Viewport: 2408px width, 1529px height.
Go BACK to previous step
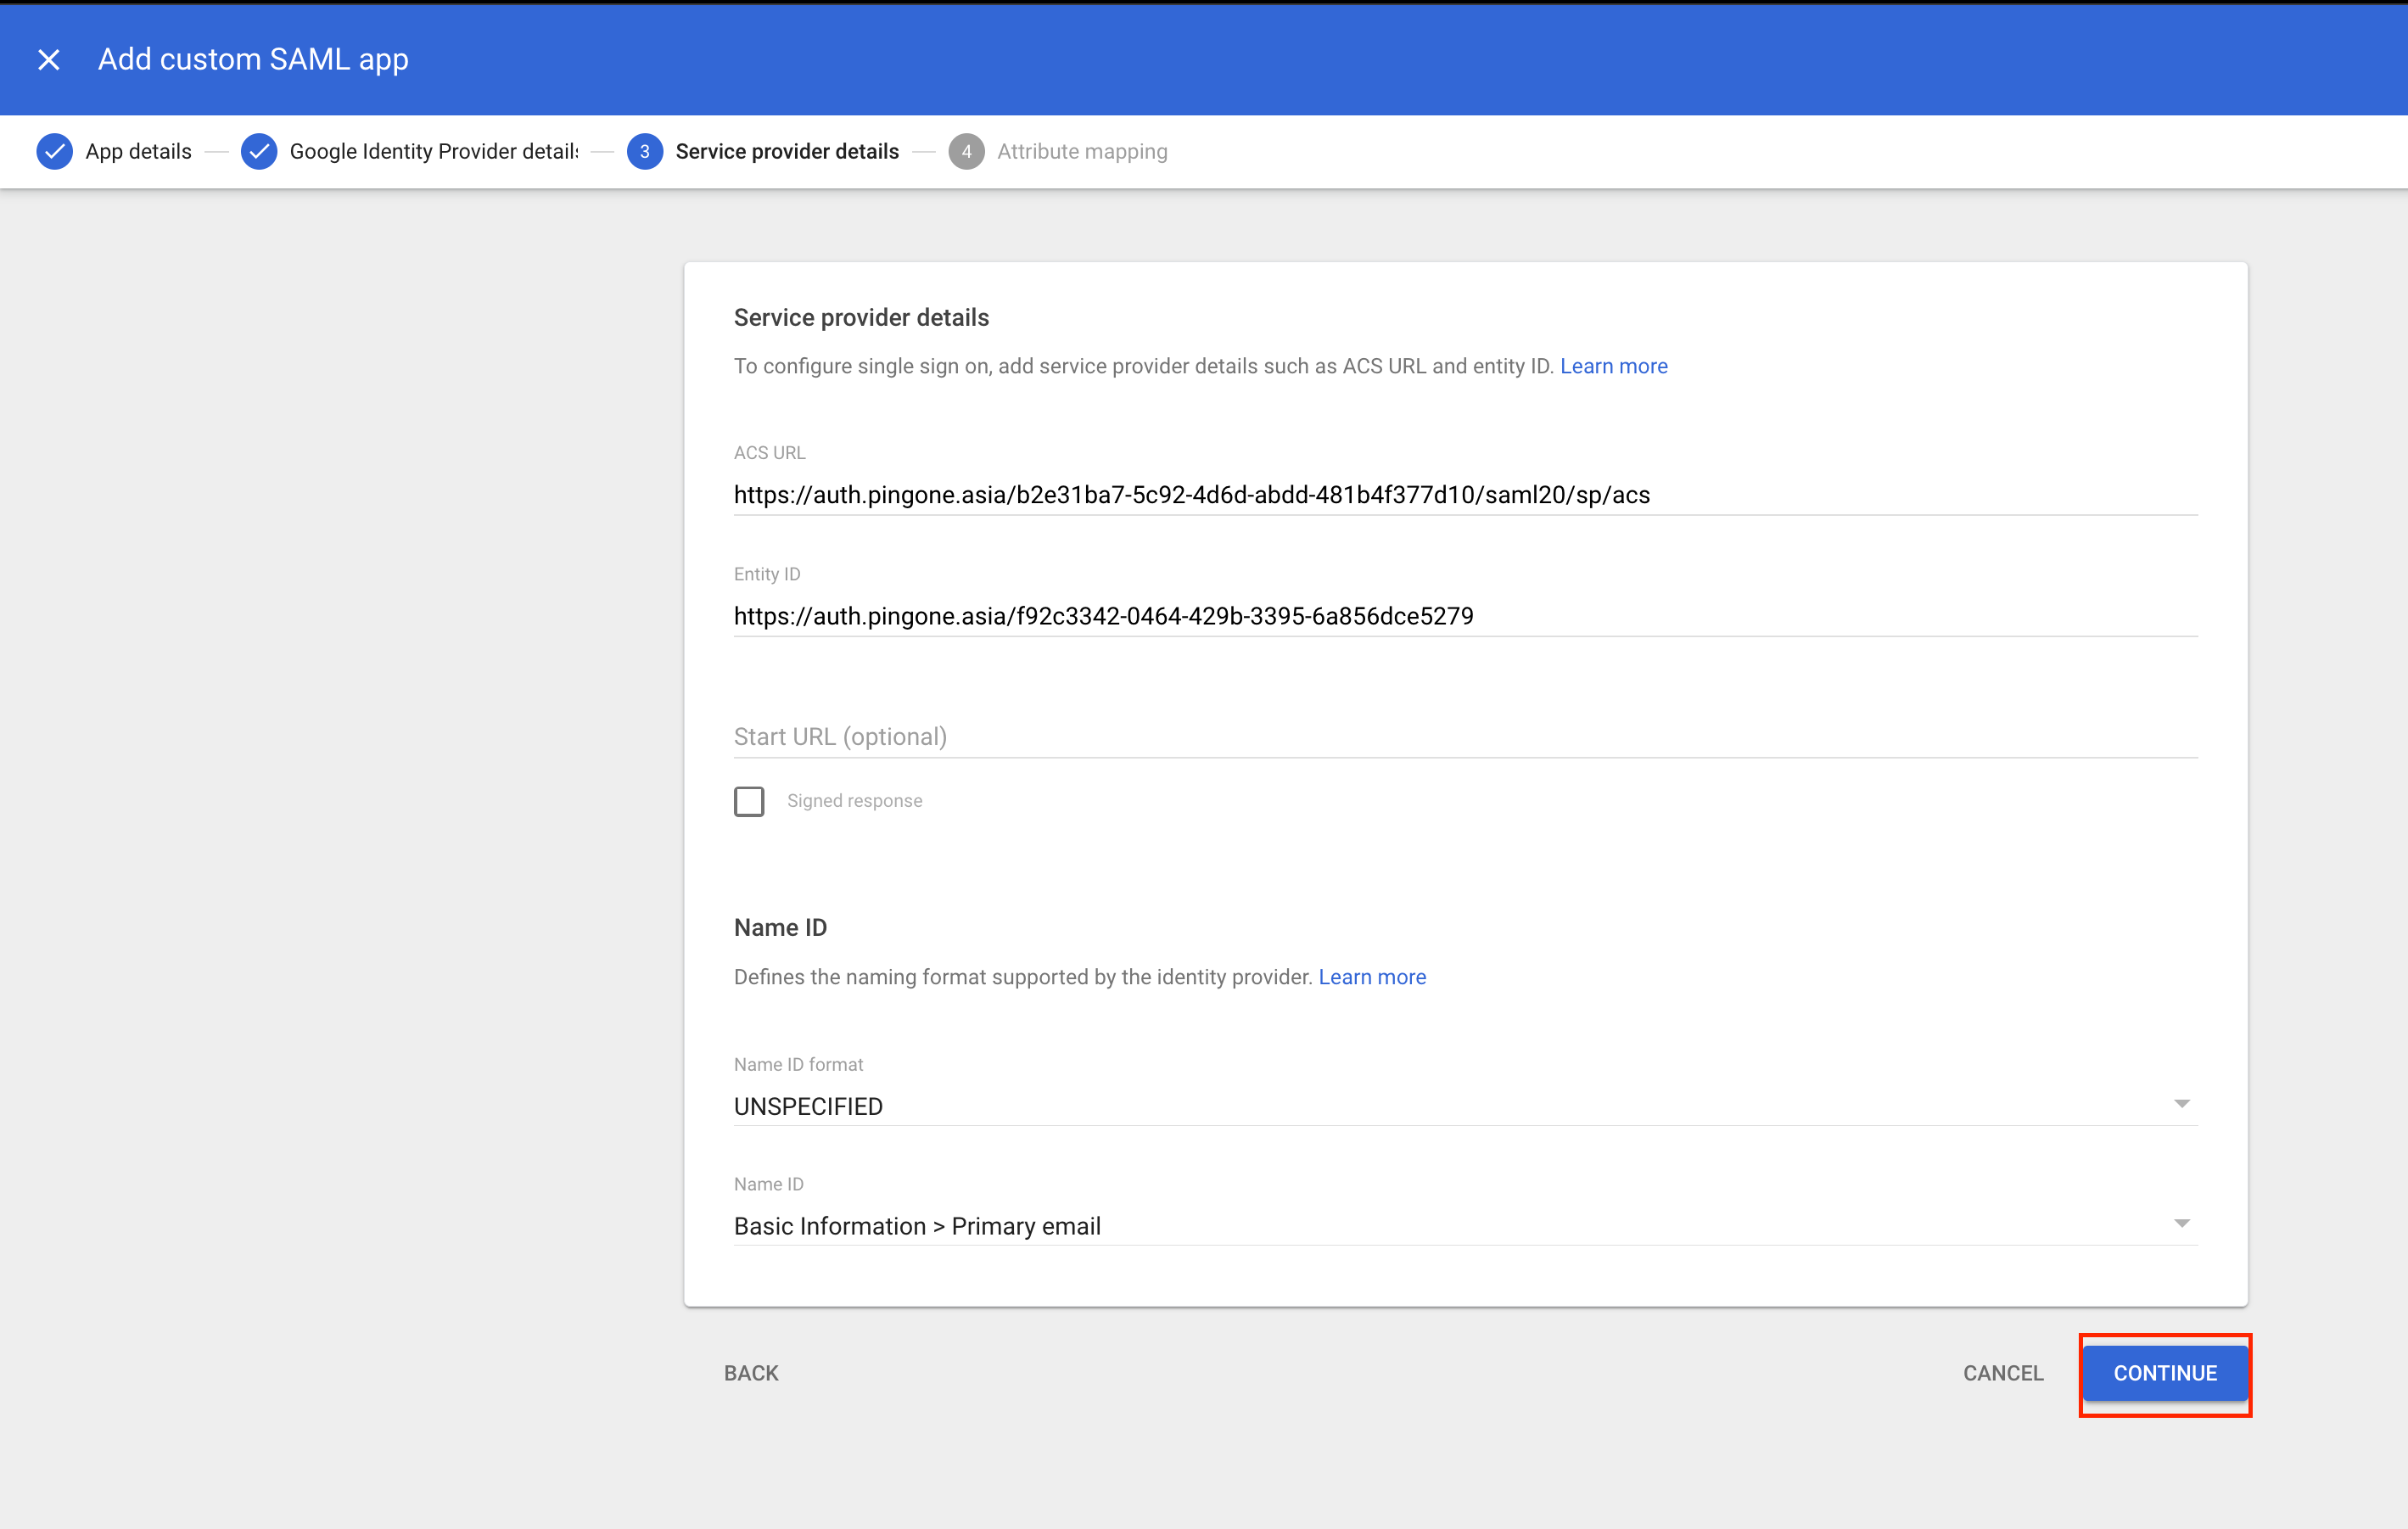(751, 1373)
